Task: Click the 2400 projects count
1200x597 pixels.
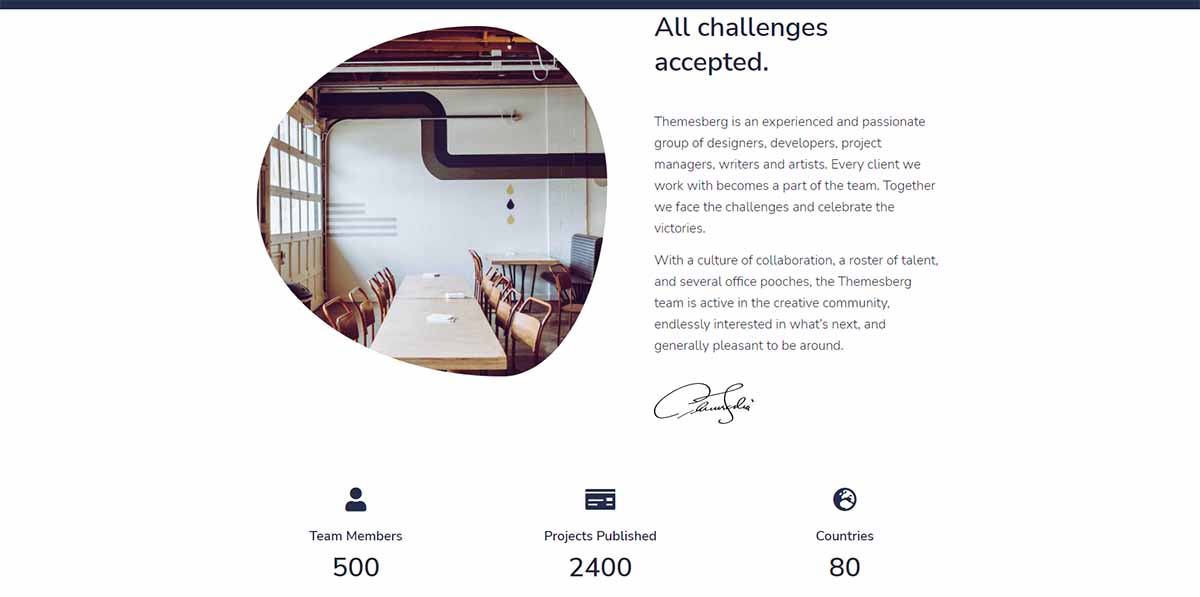Action: coord(600,567)
